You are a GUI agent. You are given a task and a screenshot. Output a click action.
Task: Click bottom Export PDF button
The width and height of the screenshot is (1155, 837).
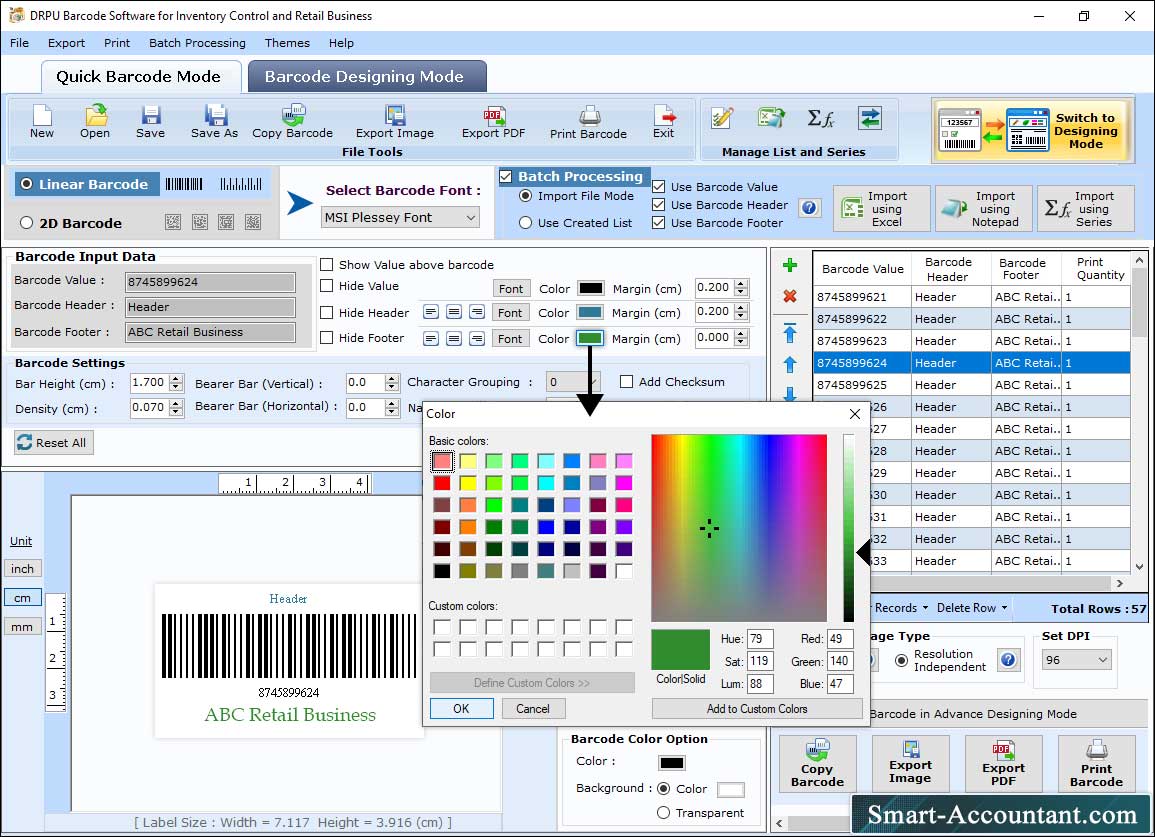tap(1003, 763)
